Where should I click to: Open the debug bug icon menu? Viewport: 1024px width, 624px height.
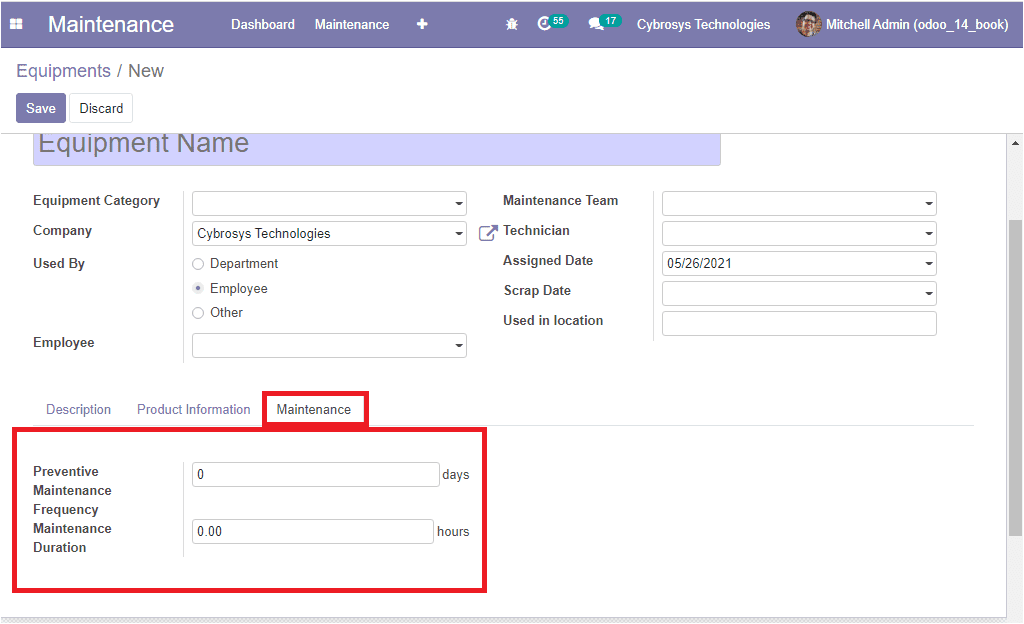point(512,24)
